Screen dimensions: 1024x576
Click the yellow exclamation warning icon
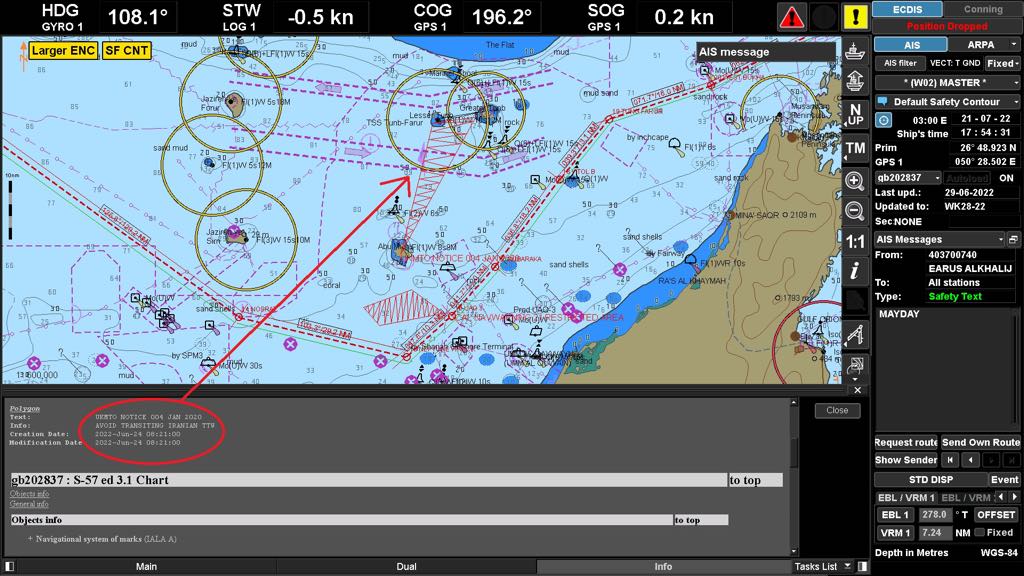pyautogui.click(x=855, y=17)
